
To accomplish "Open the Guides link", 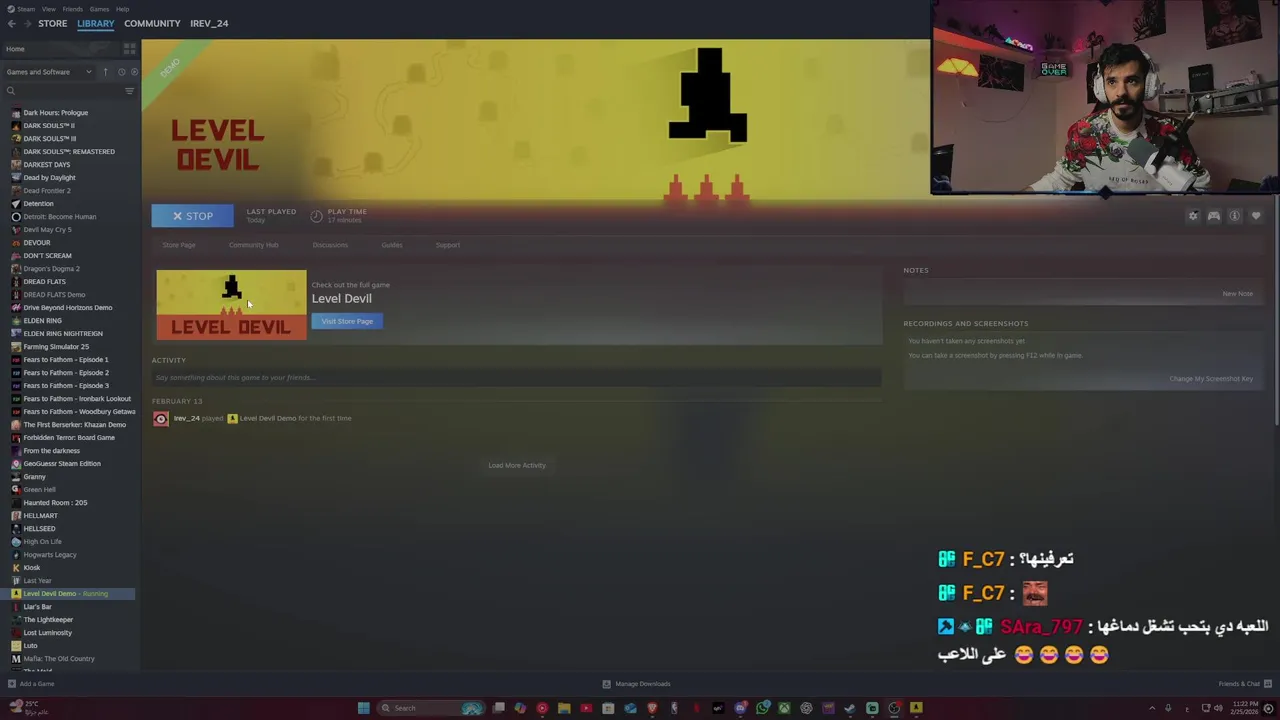I will pos(391,245).
